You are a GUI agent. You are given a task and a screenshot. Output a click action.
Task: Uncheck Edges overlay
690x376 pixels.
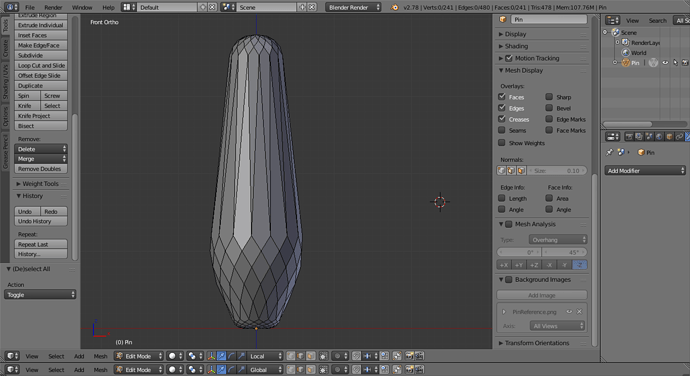[x=502, y=107]
